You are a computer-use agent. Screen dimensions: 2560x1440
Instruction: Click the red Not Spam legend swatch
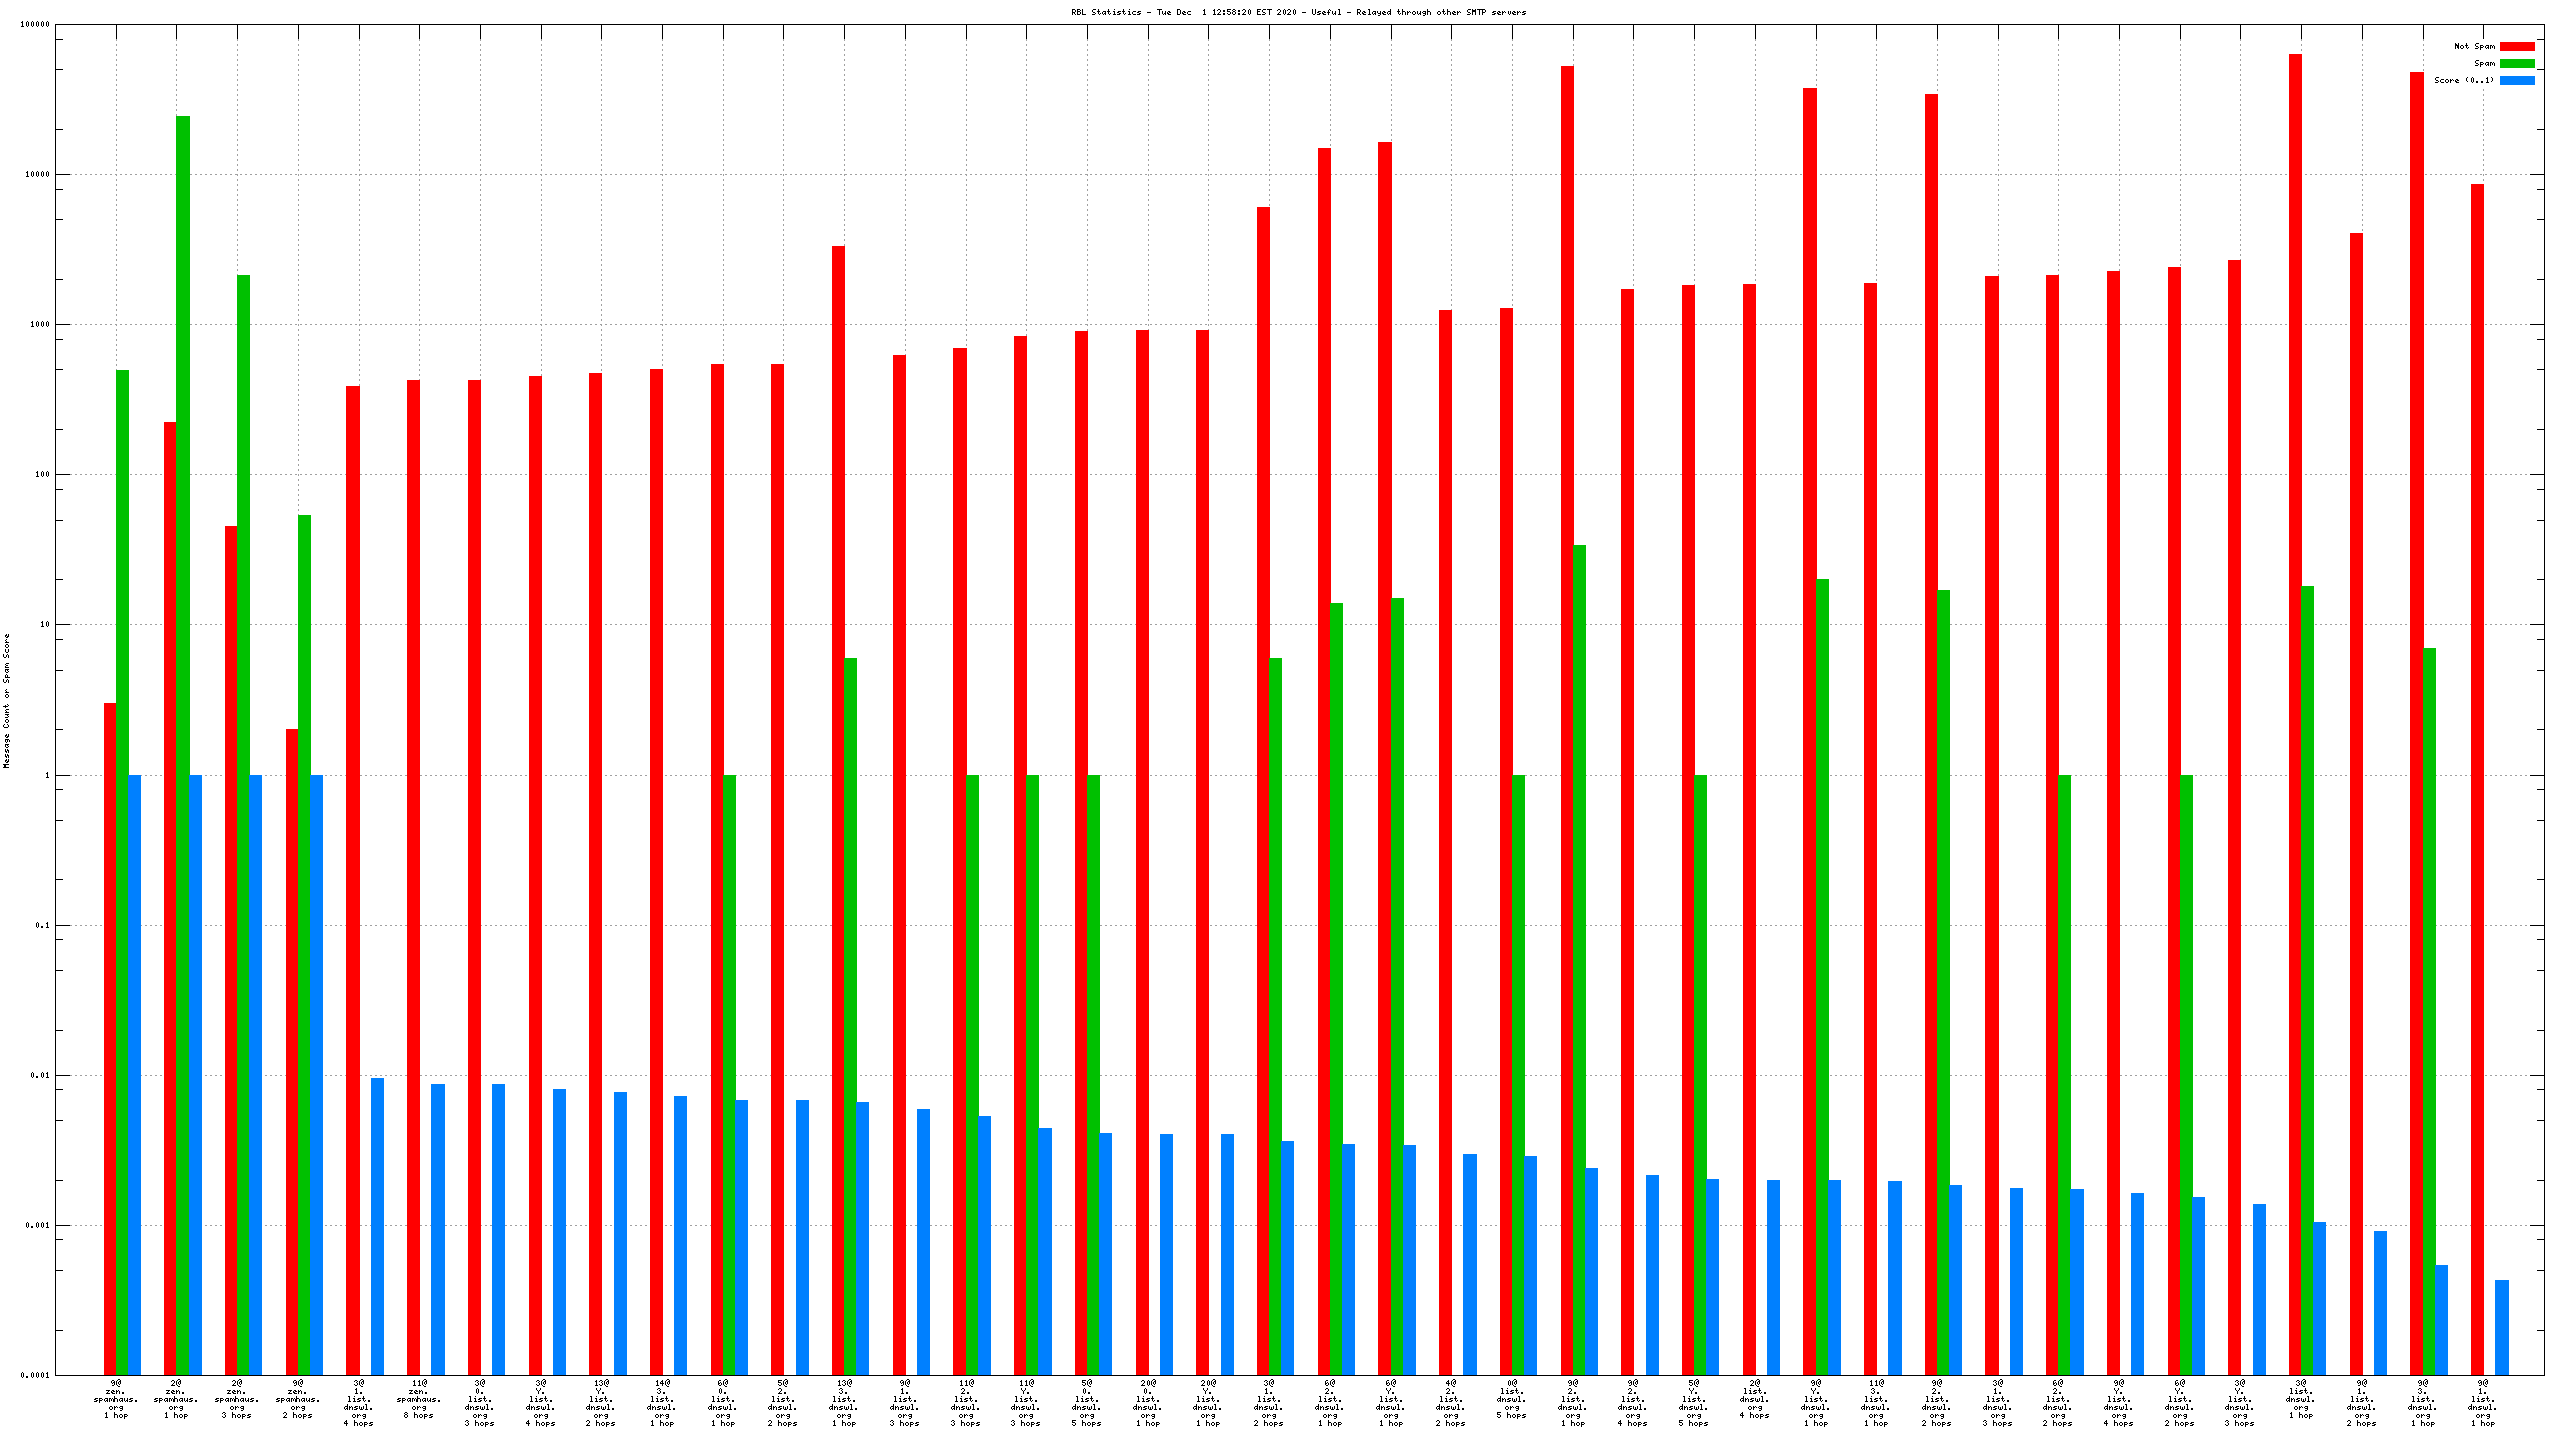pos(2516,46)
